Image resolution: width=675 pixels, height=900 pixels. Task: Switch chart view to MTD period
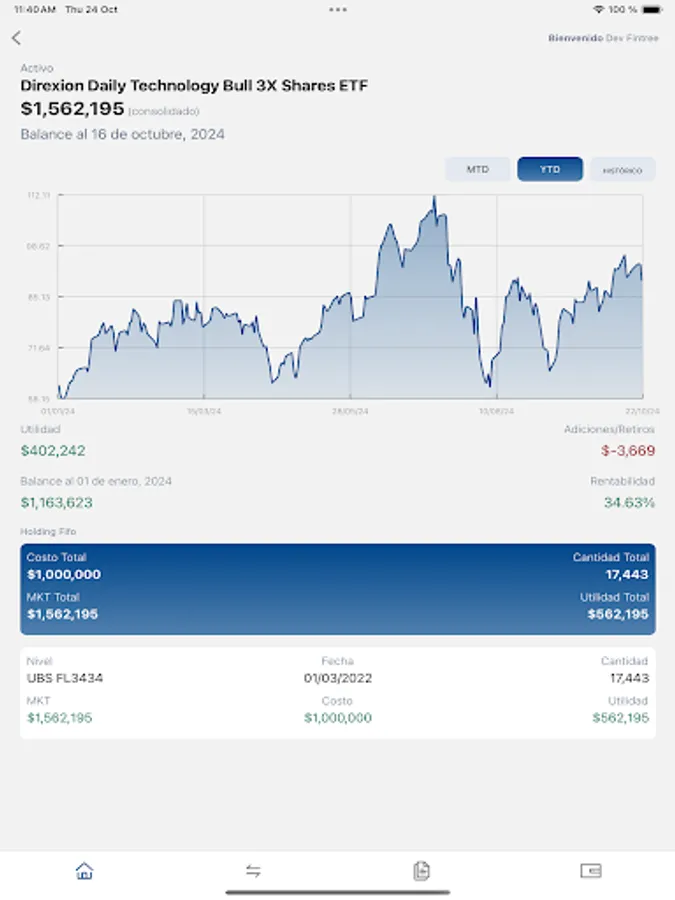tap(477, 169)
